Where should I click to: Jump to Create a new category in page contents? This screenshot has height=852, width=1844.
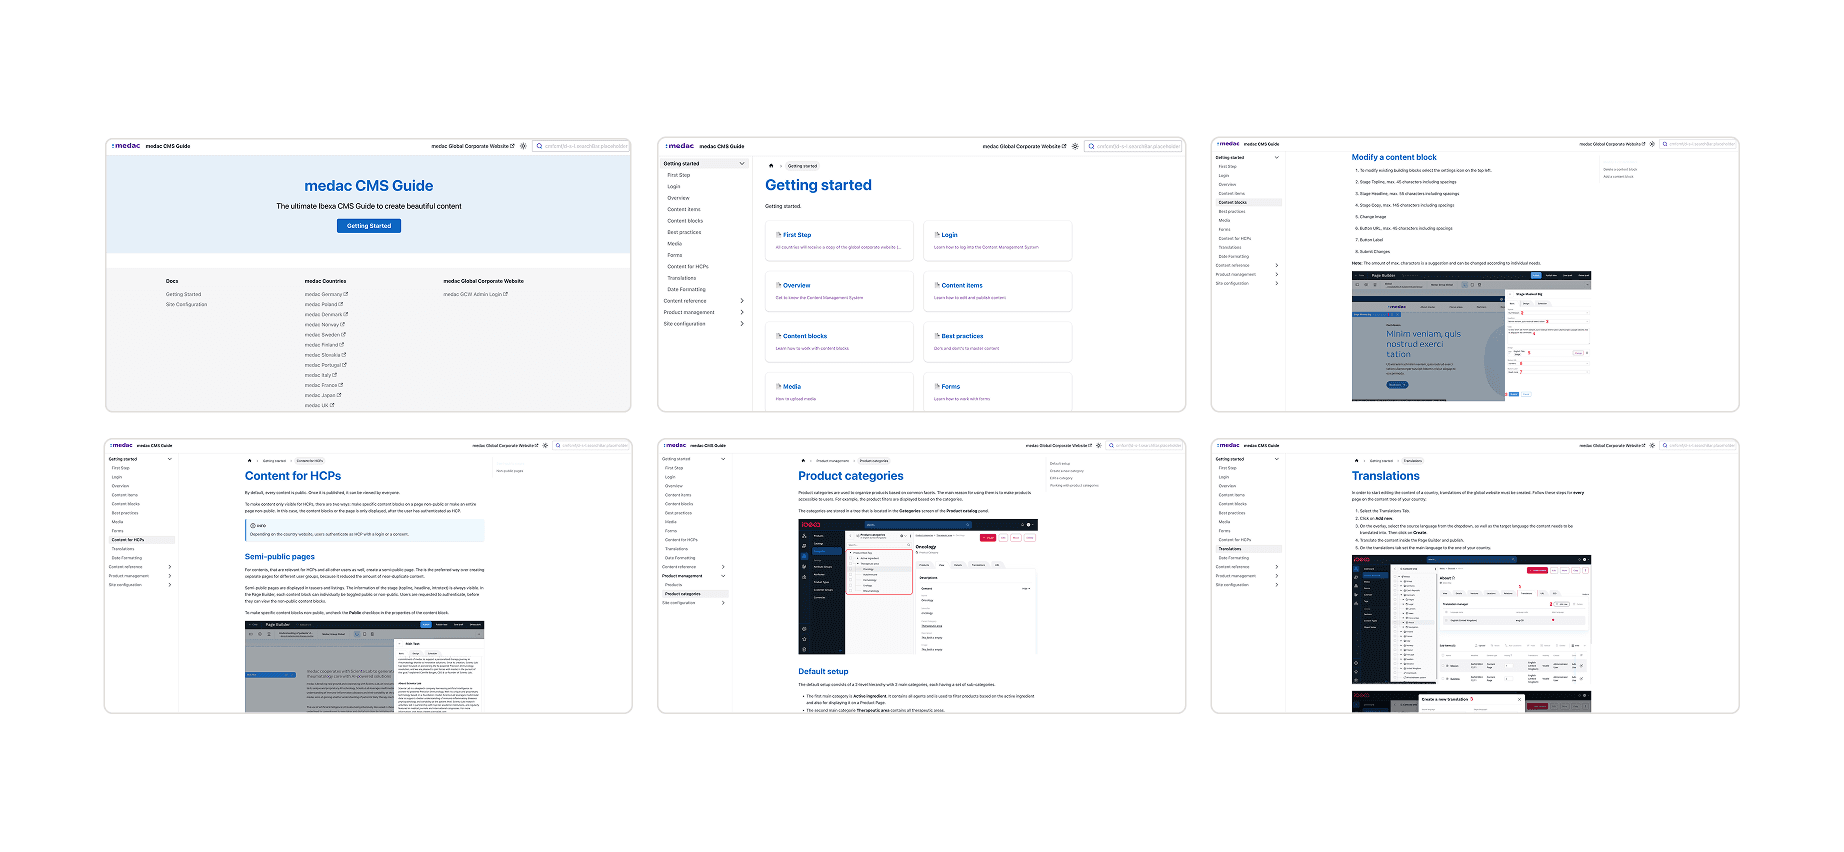click(1067, 471)
